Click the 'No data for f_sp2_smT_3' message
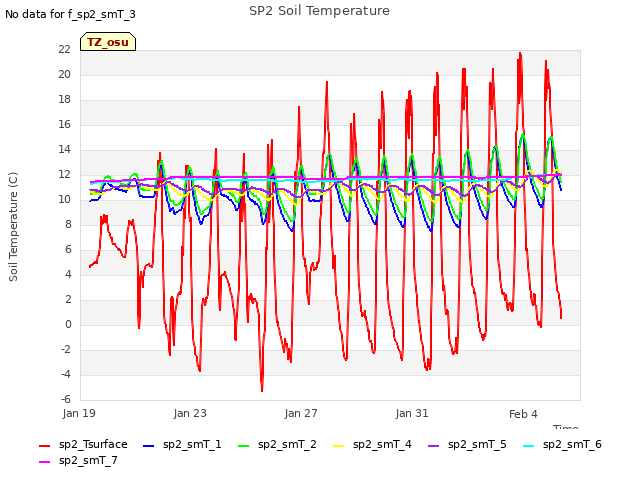This screenshot has width=640, height=480. click(x=70, y=14)
